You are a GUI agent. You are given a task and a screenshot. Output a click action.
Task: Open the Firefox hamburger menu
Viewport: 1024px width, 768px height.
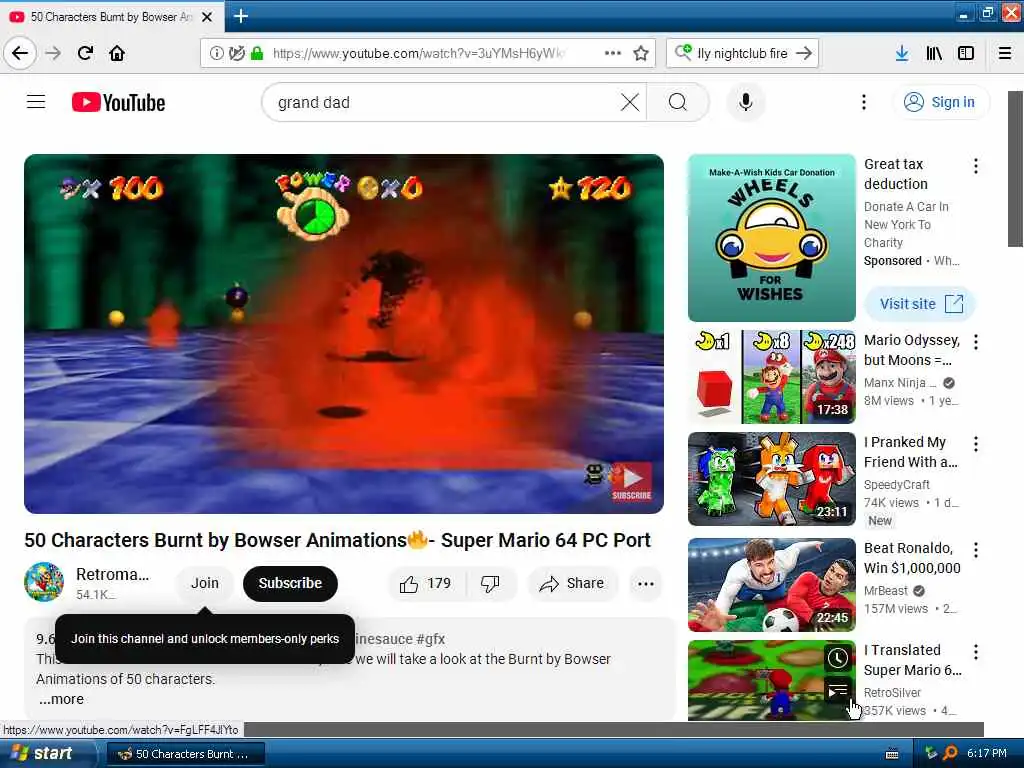coord(1005,53)
